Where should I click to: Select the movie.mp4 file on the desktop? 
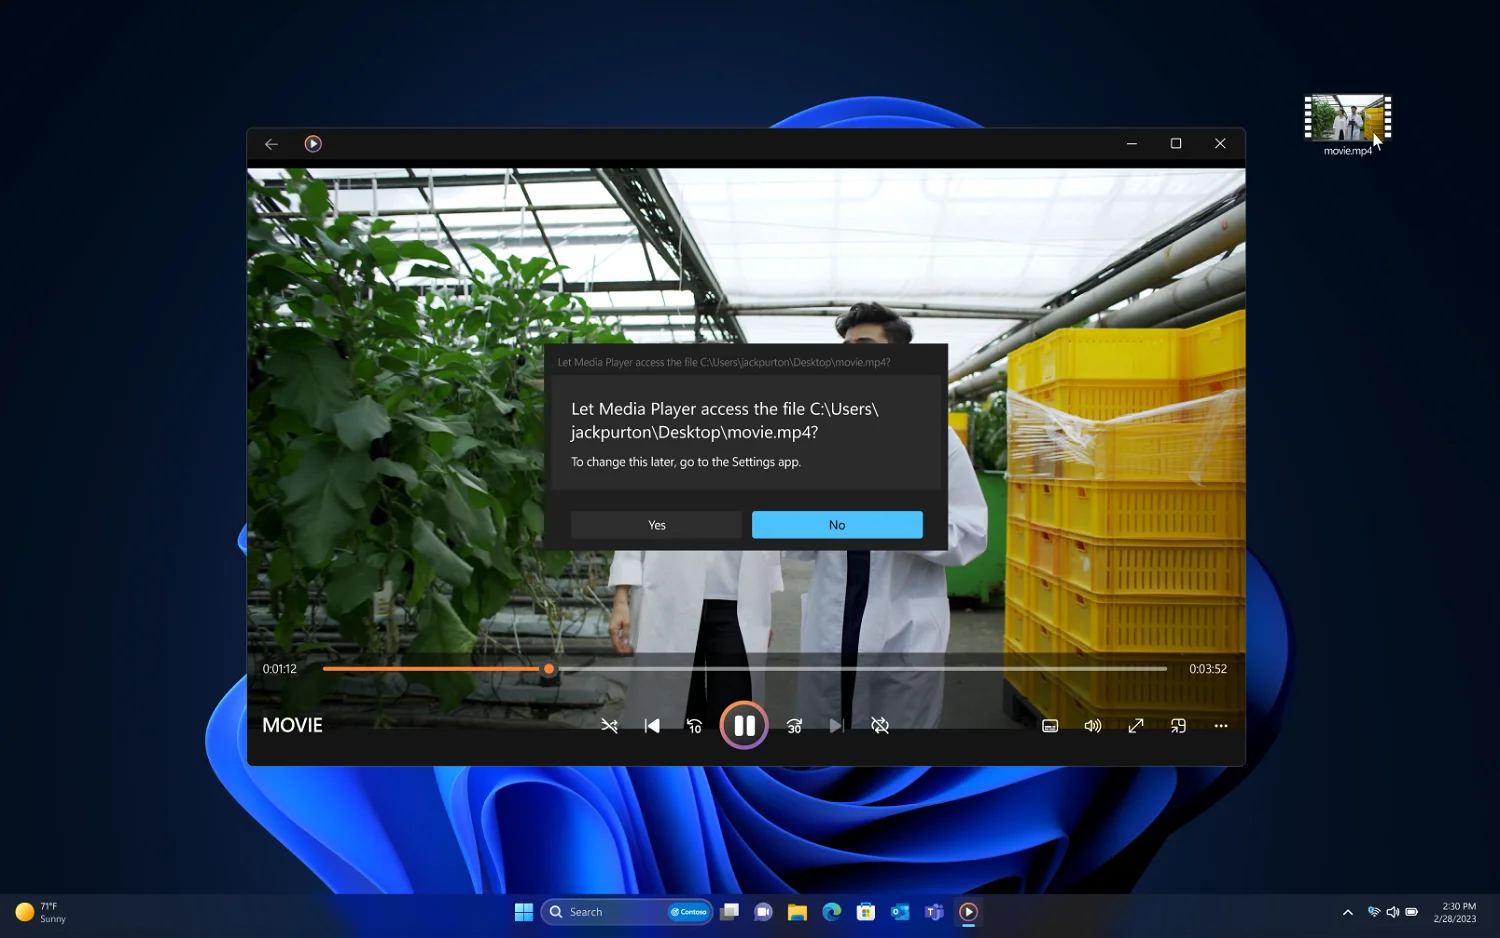click(x=1348, y=126)
